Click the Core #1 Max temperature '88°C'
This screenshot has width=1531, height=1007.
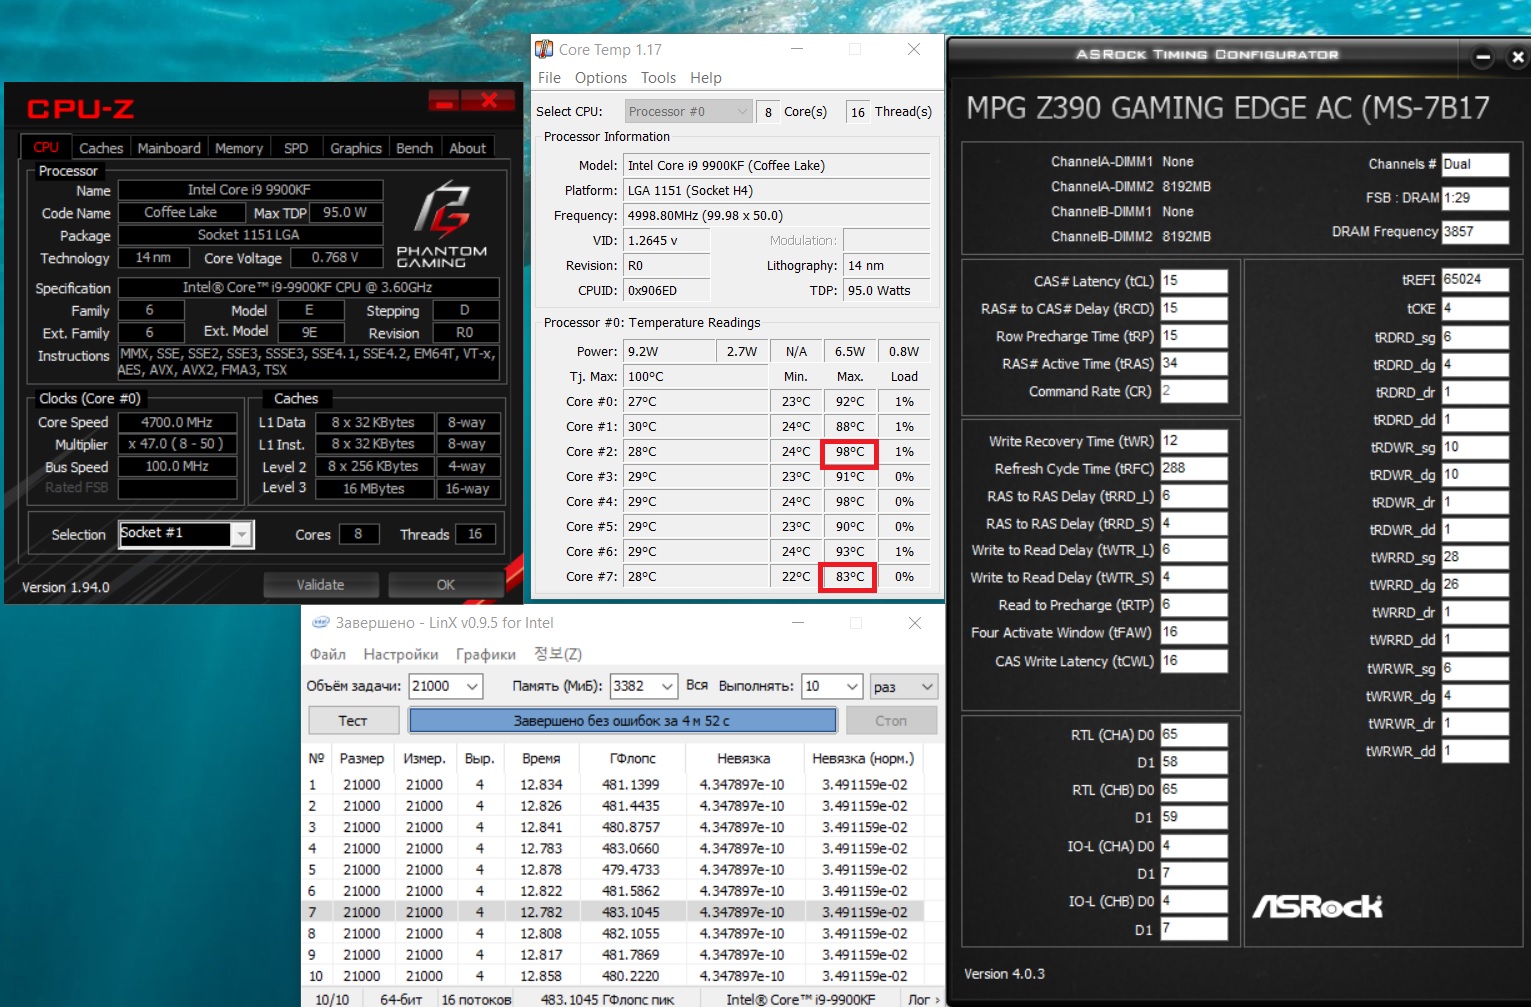[850, 427]
